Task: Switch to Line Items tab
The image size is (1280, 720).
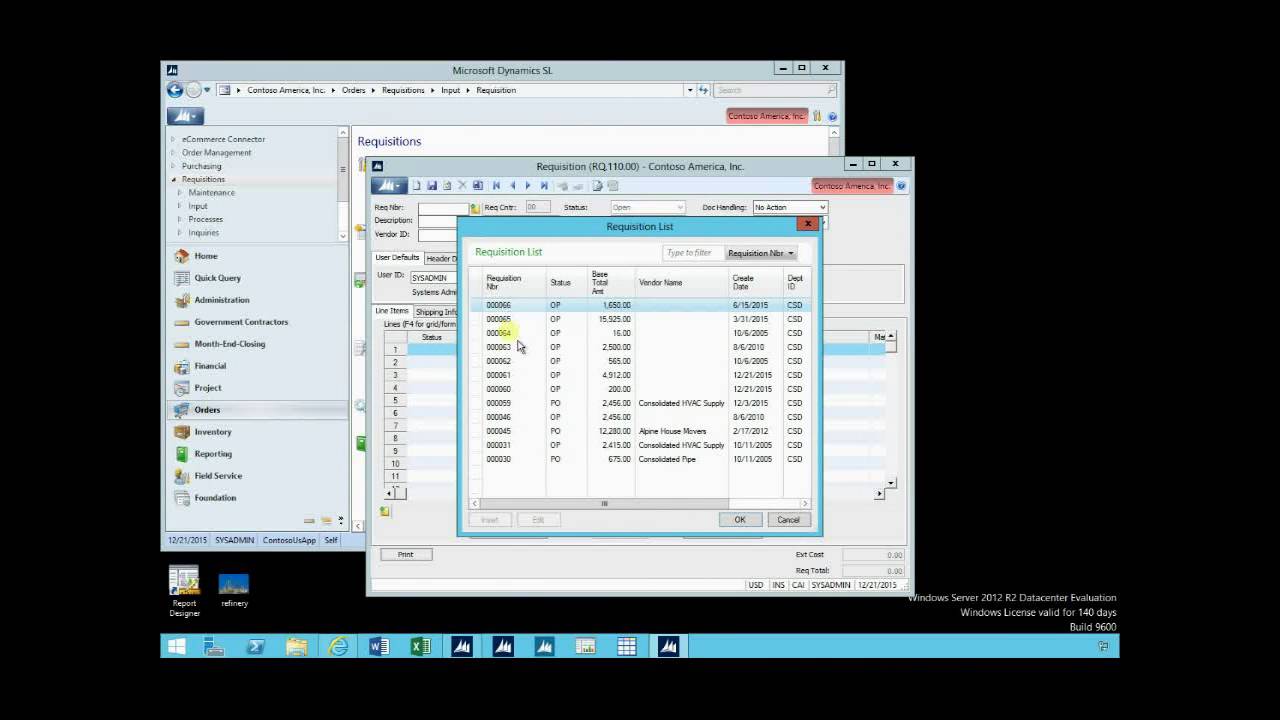Action: 391,311
